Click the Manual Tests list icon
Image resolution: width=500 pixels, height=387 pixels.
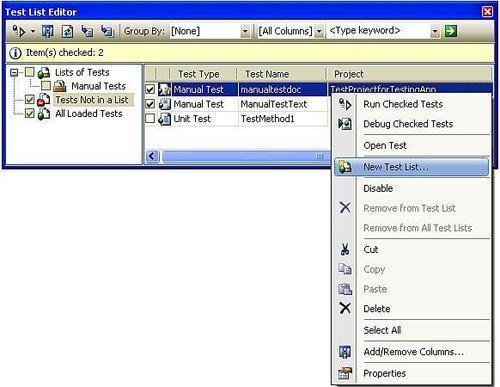pyautogui.click(x=60, y=86)
